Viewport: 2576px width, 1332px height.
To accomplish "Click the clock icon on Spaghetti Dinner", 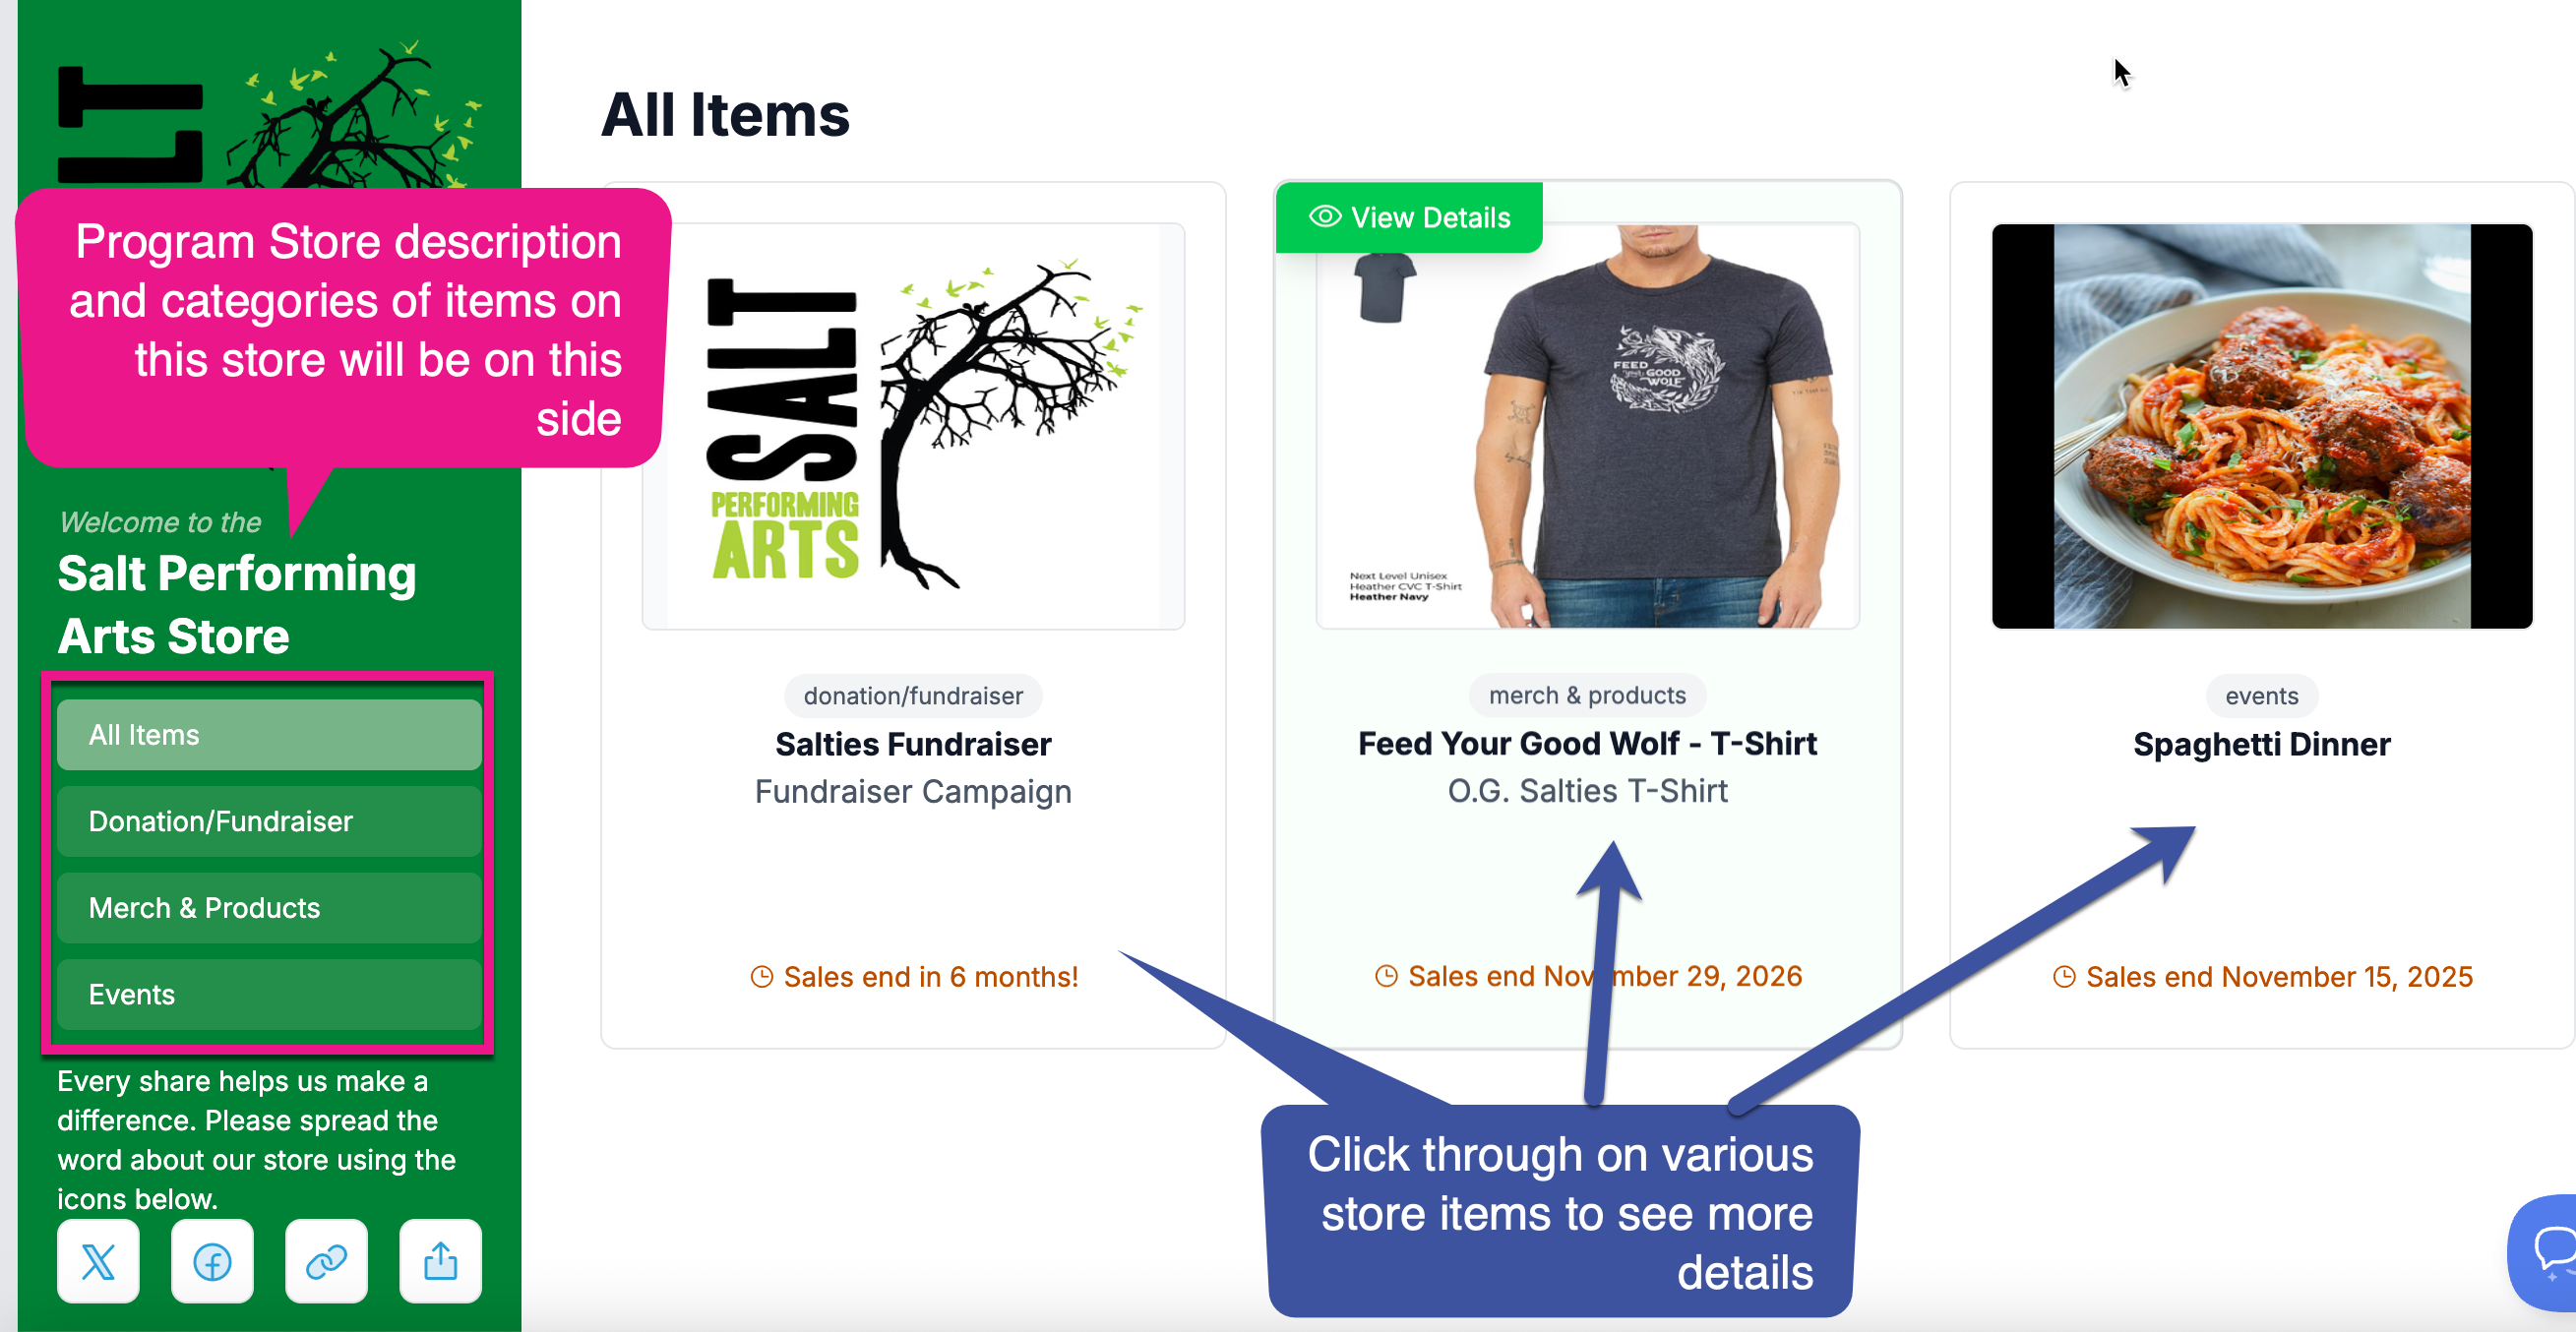I will coord(2064,977).
